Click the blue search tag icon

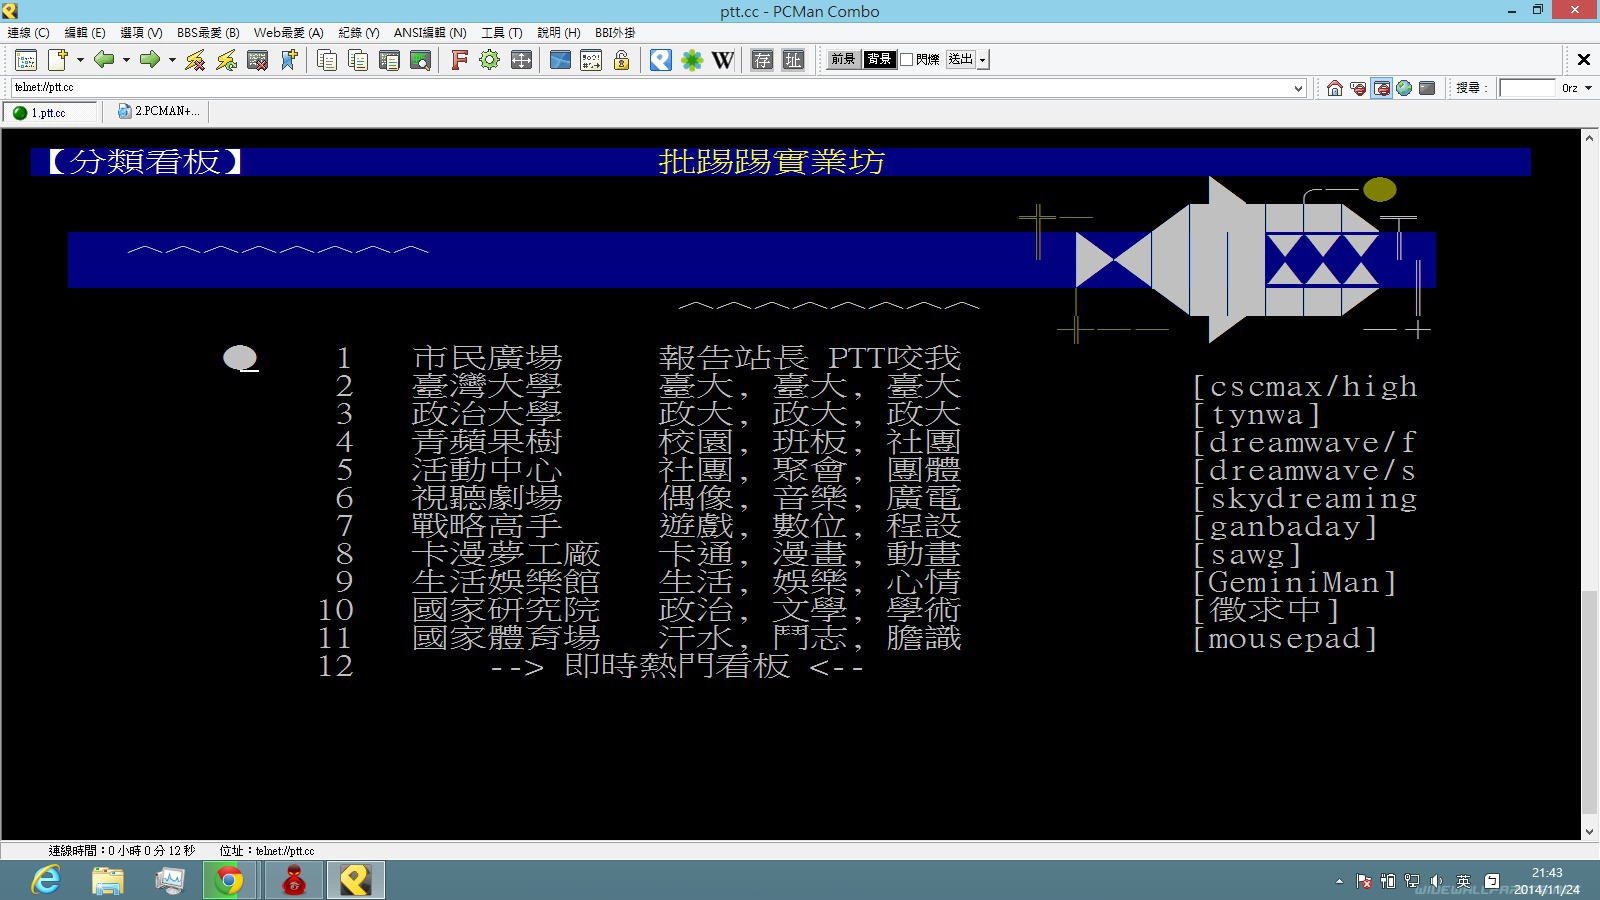coord(661,60)
